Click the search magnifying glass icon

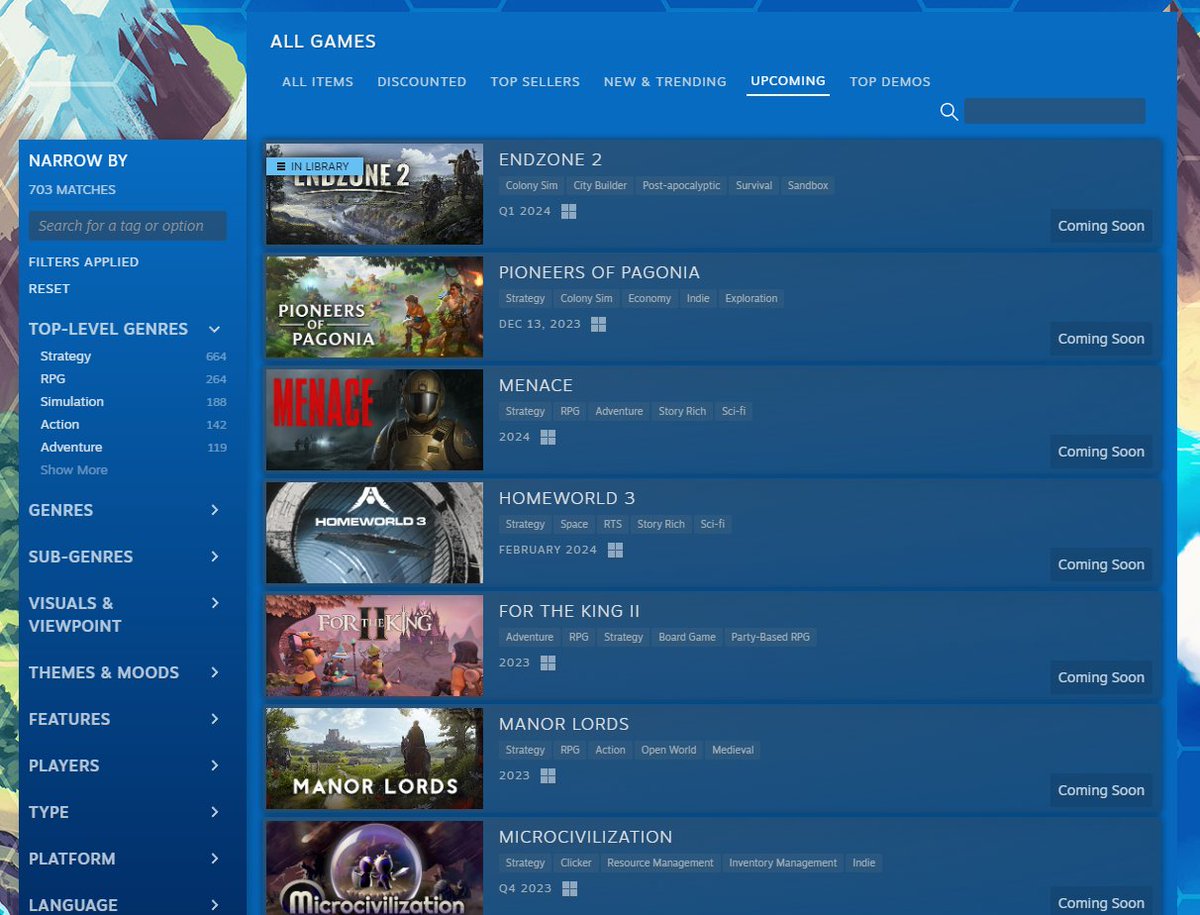(948, 112)
